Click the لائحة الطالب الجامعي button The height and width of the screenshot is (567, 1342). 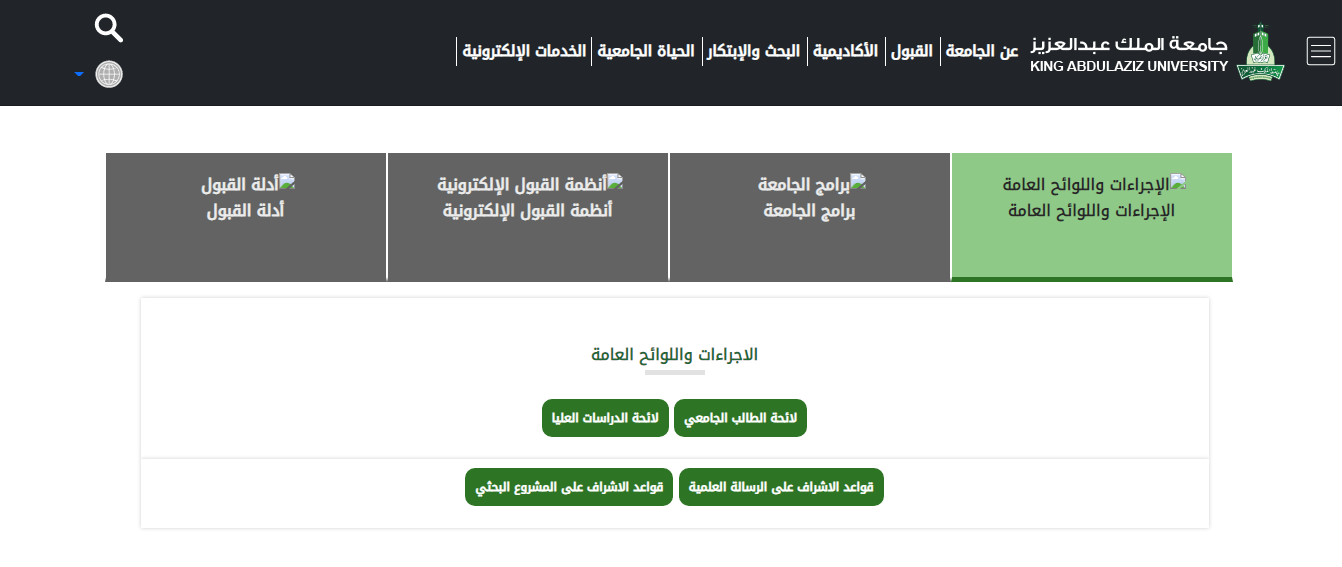pyautogui.click(x=740, y=418)
